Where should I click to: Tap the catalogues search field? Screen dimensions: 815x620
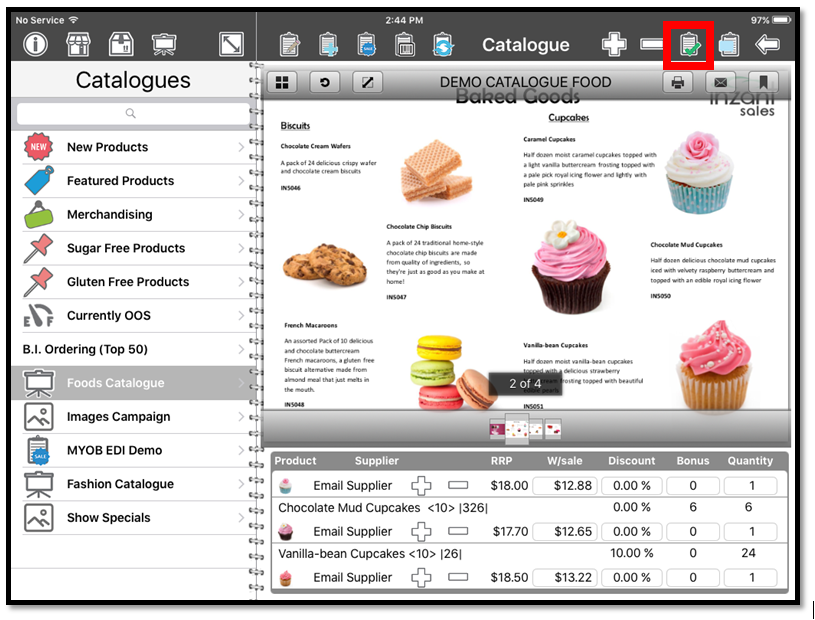pyautogui.click(x=133, y=113)
